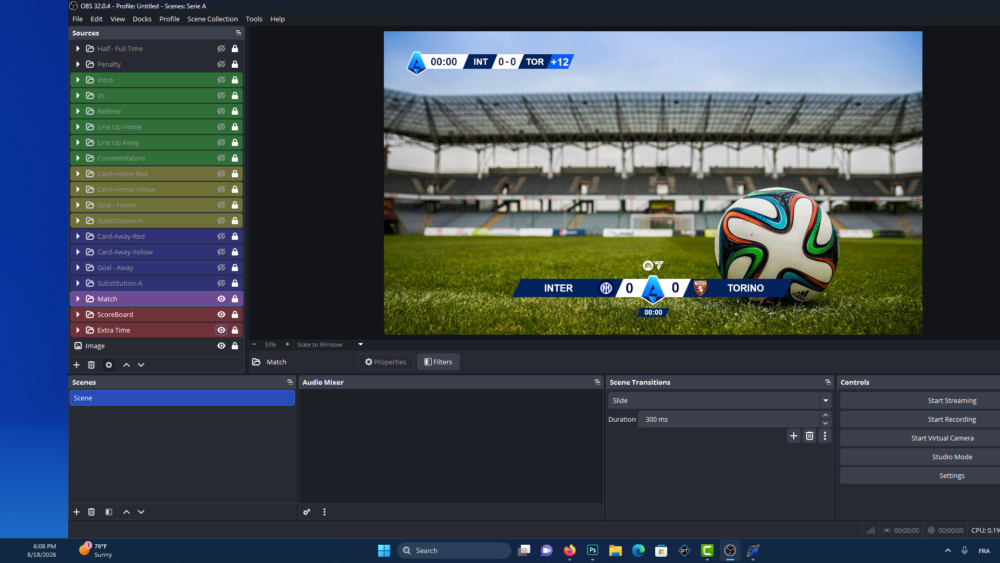Expand the Match group

[x=78, y=299]
